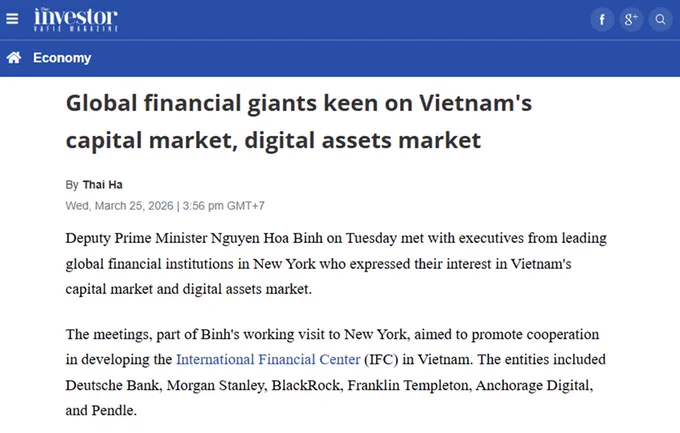Click the article headline about Vietnam's capital market
This screenshot has height=433, width=680.
tap(299, 121)
